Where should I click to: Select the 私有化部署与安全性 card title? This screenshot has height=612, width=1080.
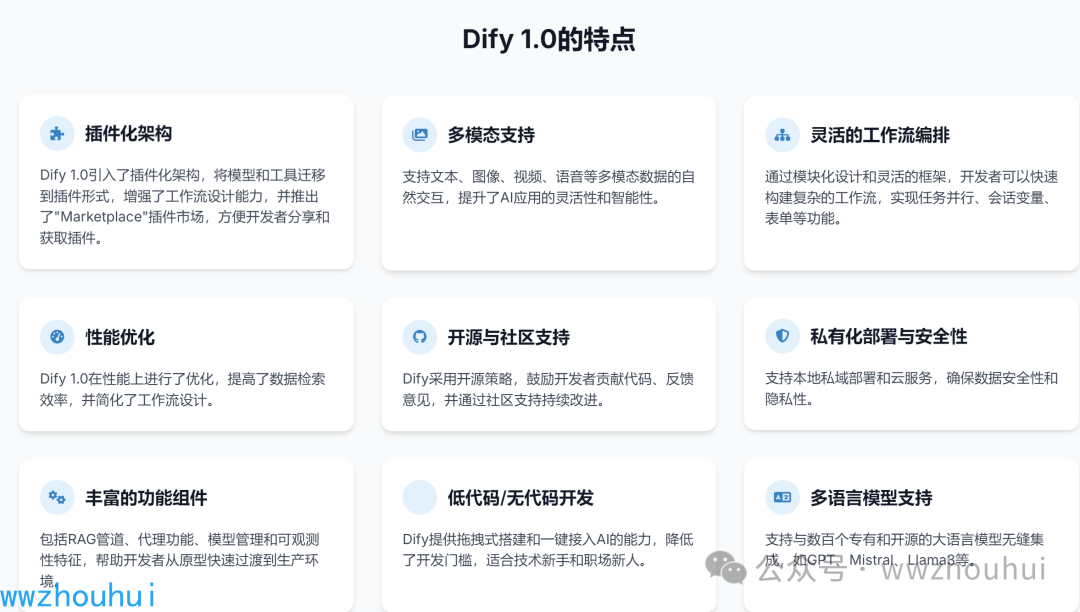point(889,337)
